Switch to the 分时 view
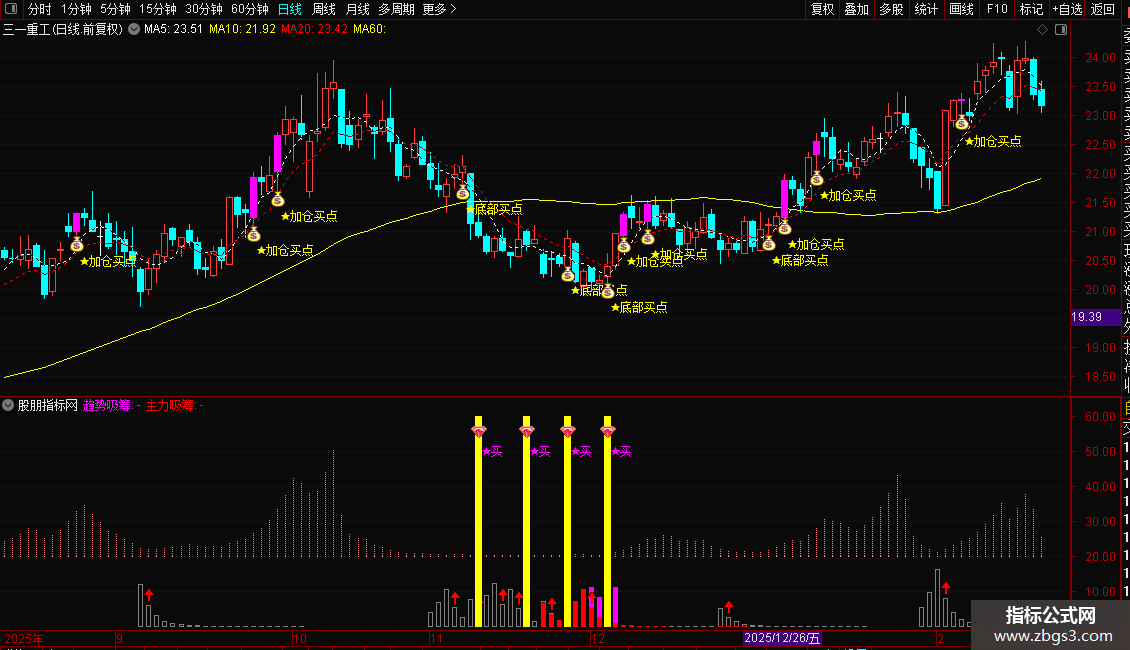 tap(40, 9)
